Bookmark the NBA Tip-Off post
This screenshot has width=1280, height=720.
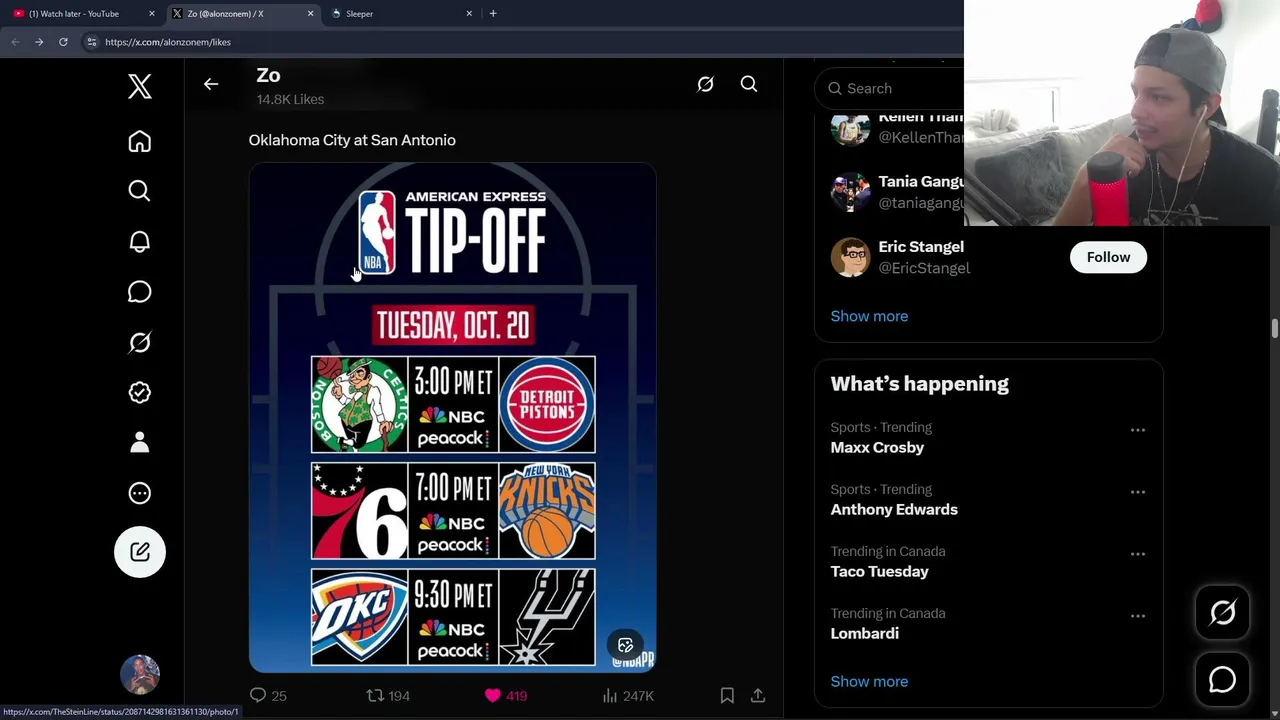click(727, 695)
